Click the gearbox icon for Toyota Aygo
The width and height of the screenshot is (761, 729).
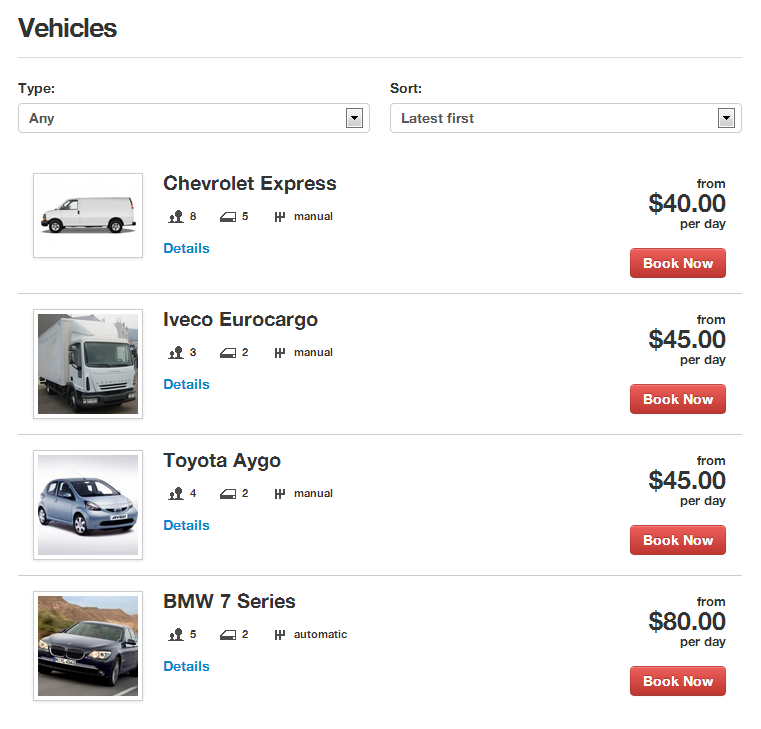(x=280, y=494)
